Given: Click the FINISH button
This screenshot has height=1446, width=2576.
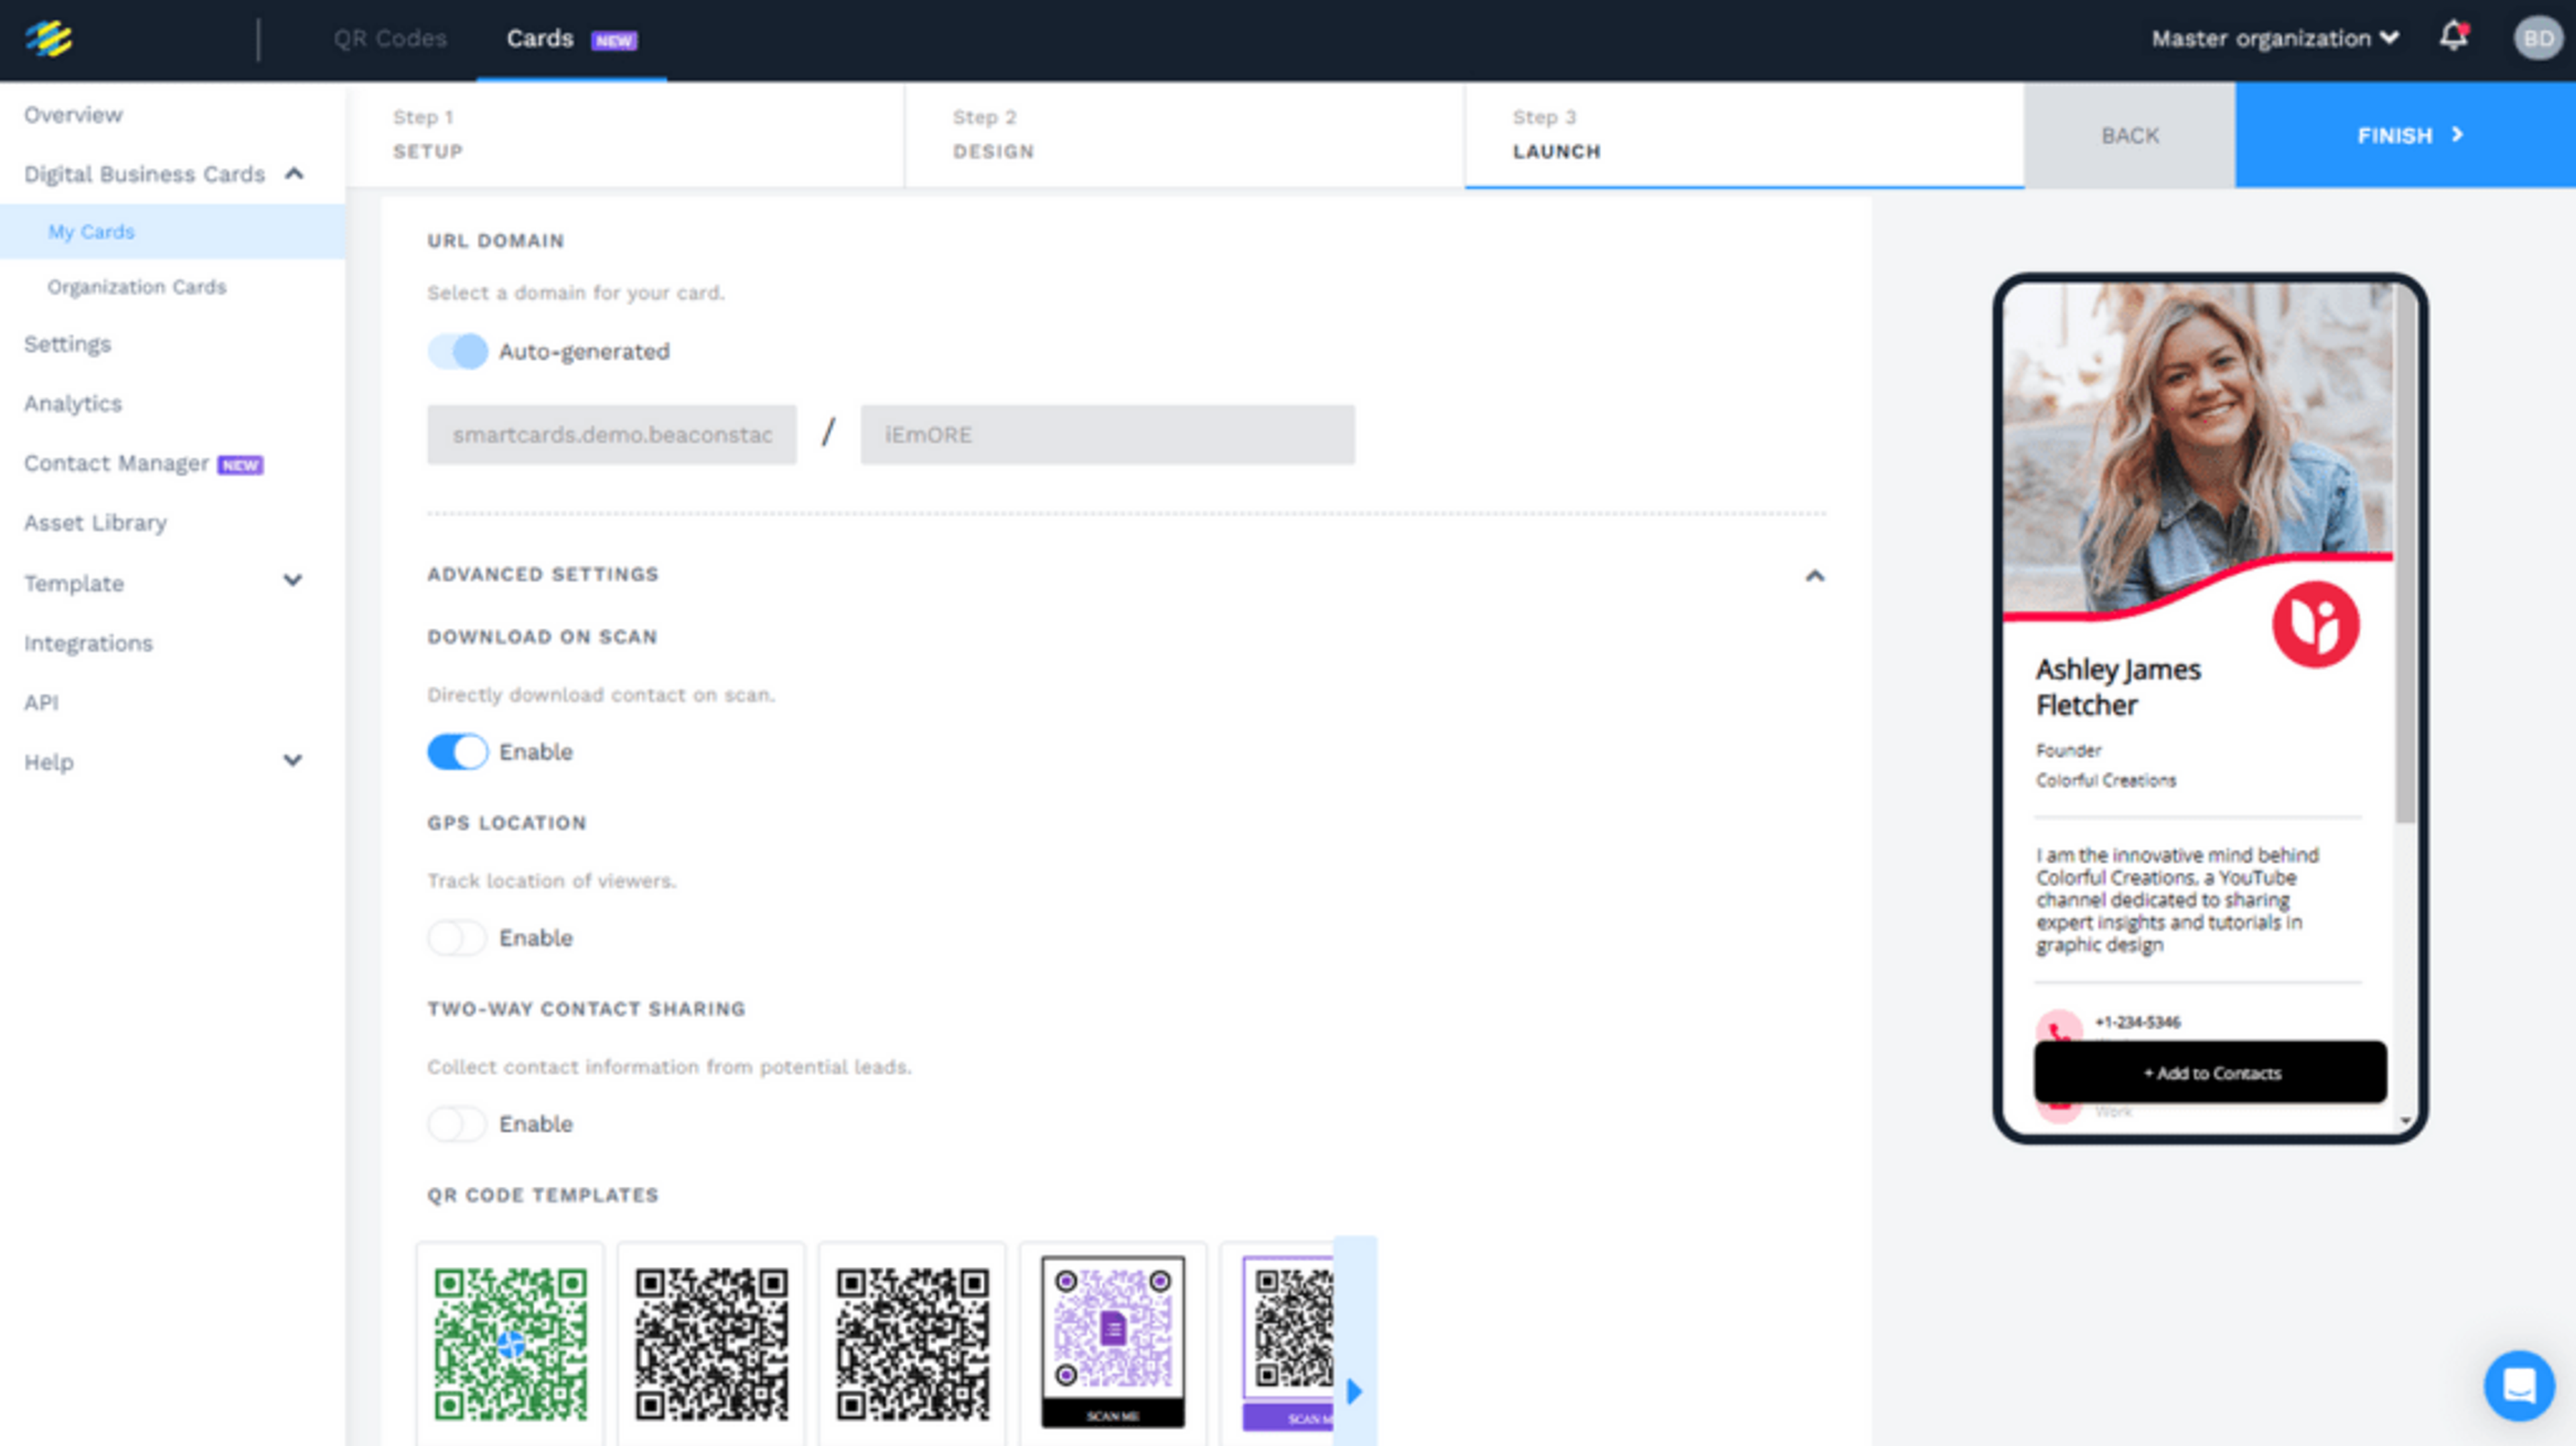Looking at the screenshot, I should point(2406,135).
